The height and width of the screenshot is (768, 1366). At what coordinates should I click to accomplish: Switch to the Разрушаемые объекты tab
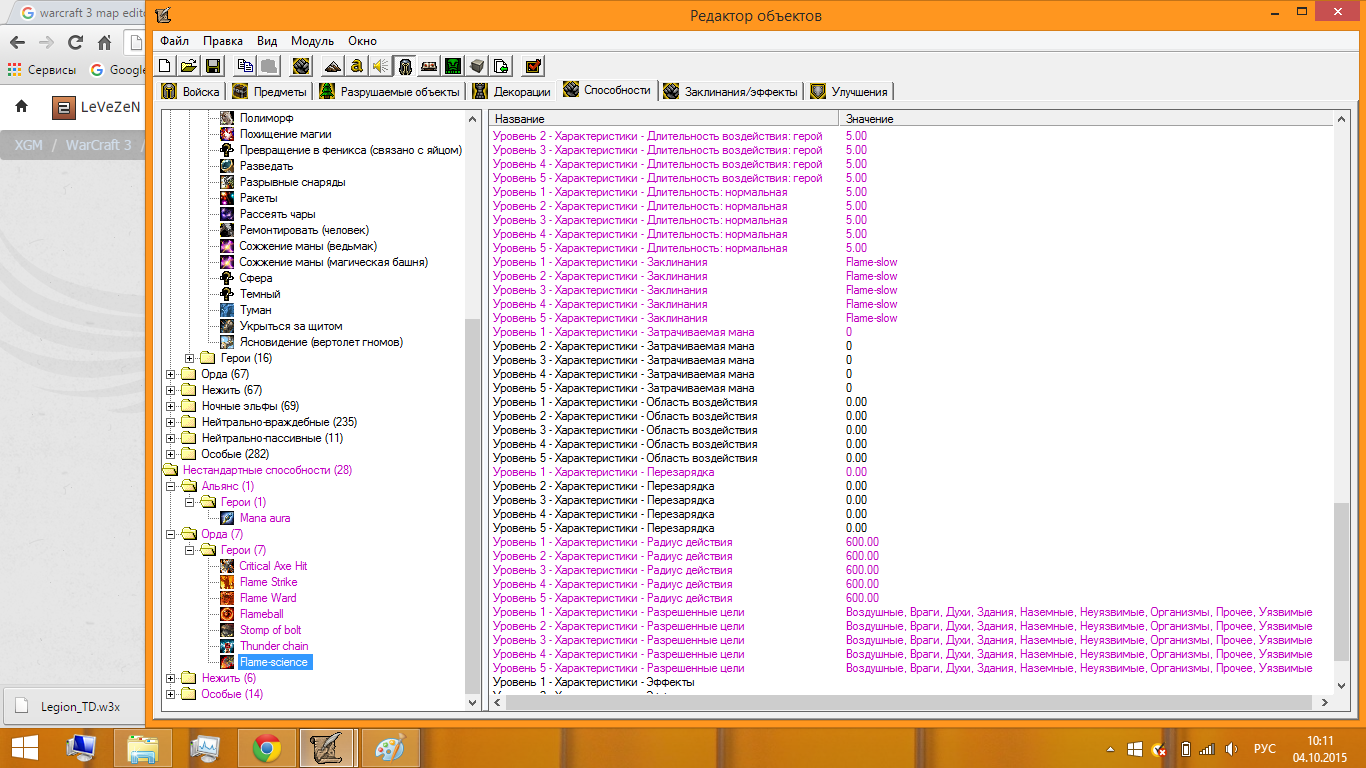(x=389, y=92)
